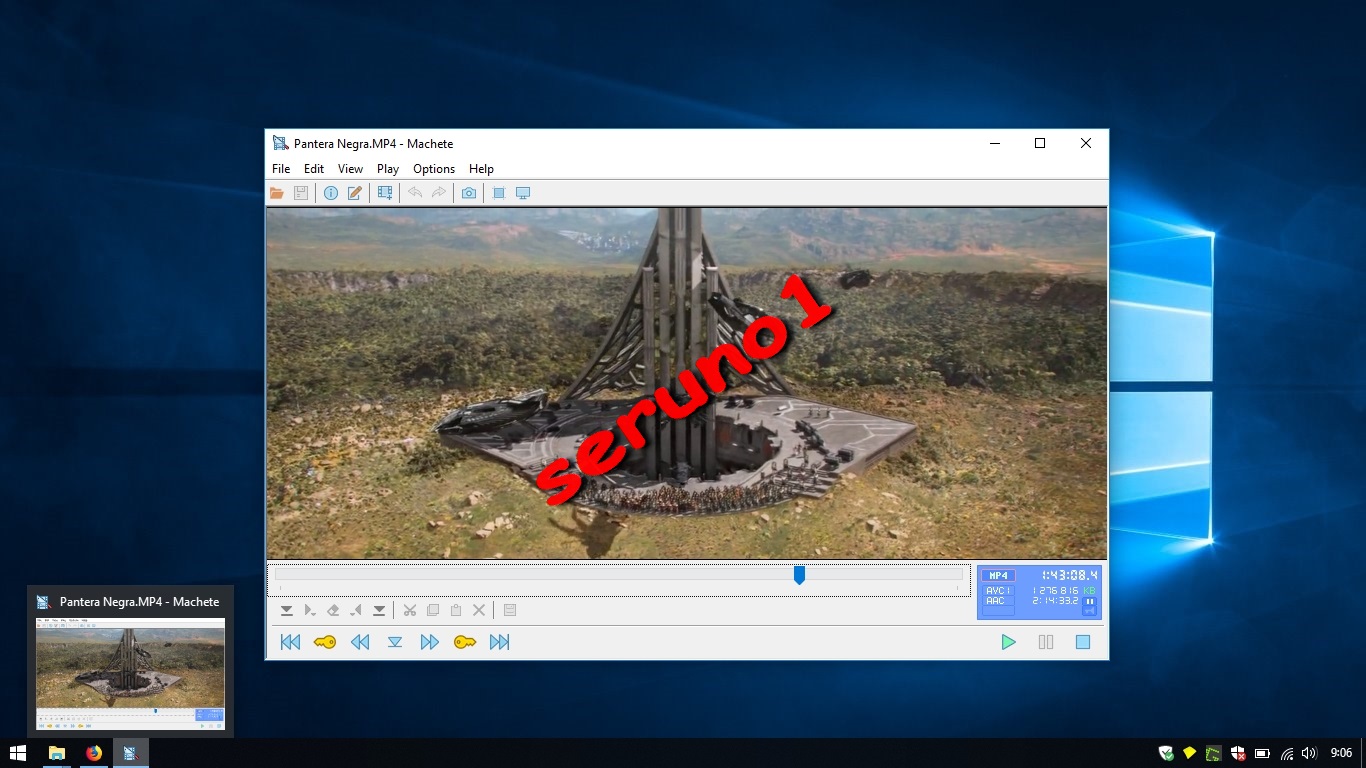Undo the last action
The image size is (1366, 768).
click(414, 192)
